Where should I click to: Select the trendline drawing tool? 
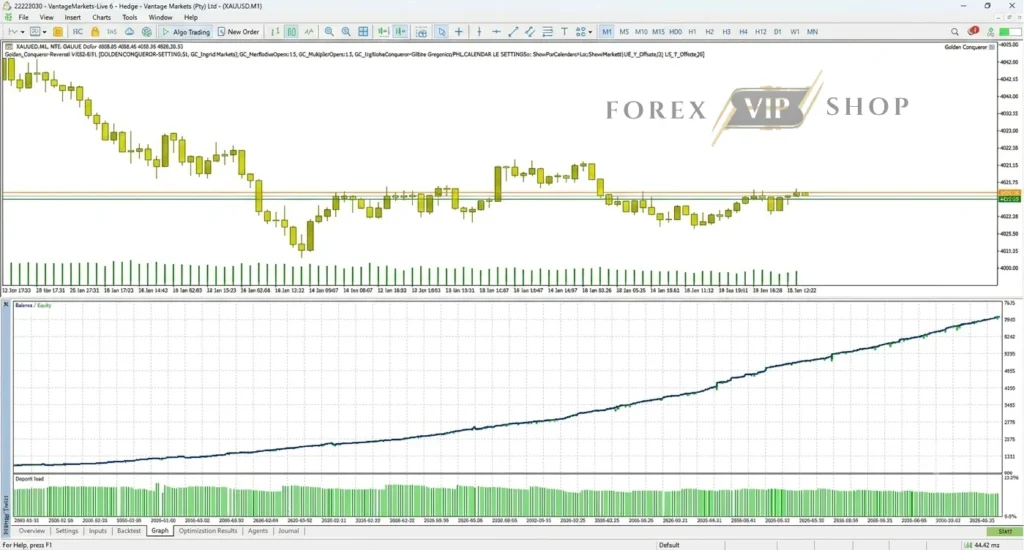pos(513,31)
